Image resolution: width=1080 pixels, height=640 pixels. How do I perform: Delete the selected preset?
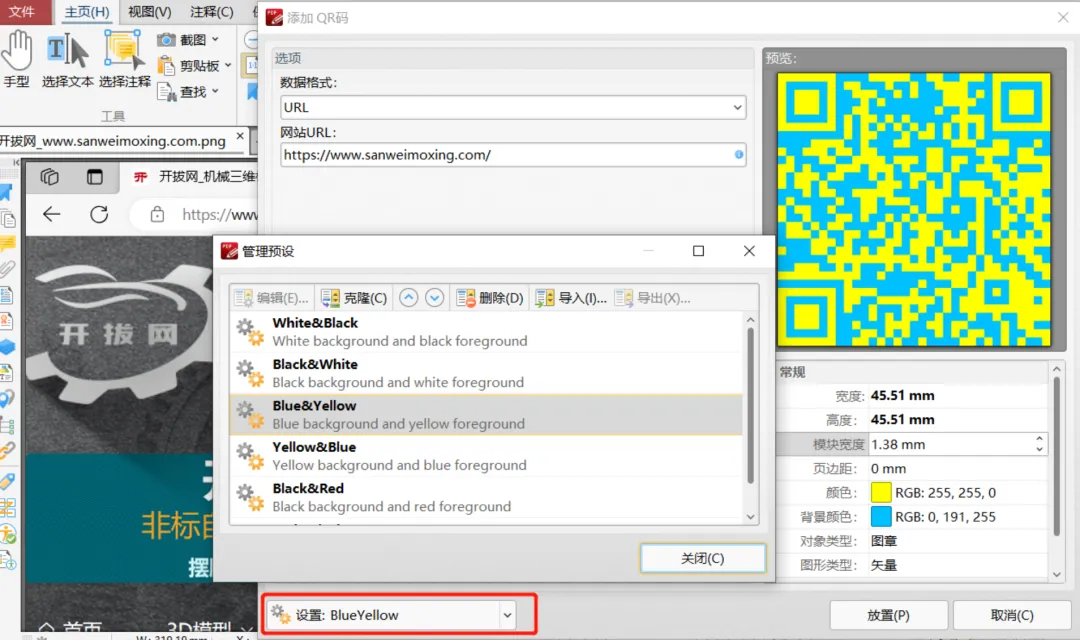coord(490,298)
